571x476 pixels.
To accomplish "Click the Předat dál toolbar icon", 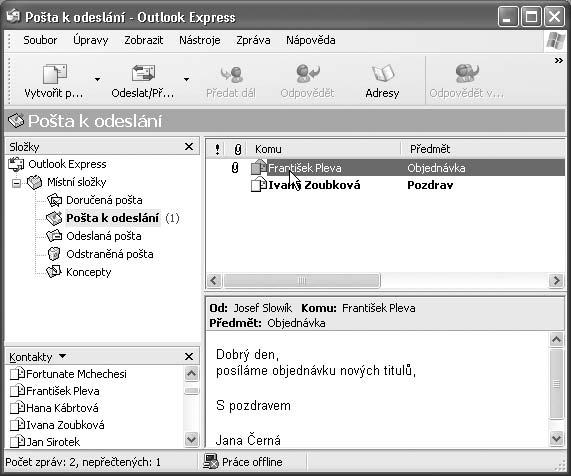I will tap(231, 74).
